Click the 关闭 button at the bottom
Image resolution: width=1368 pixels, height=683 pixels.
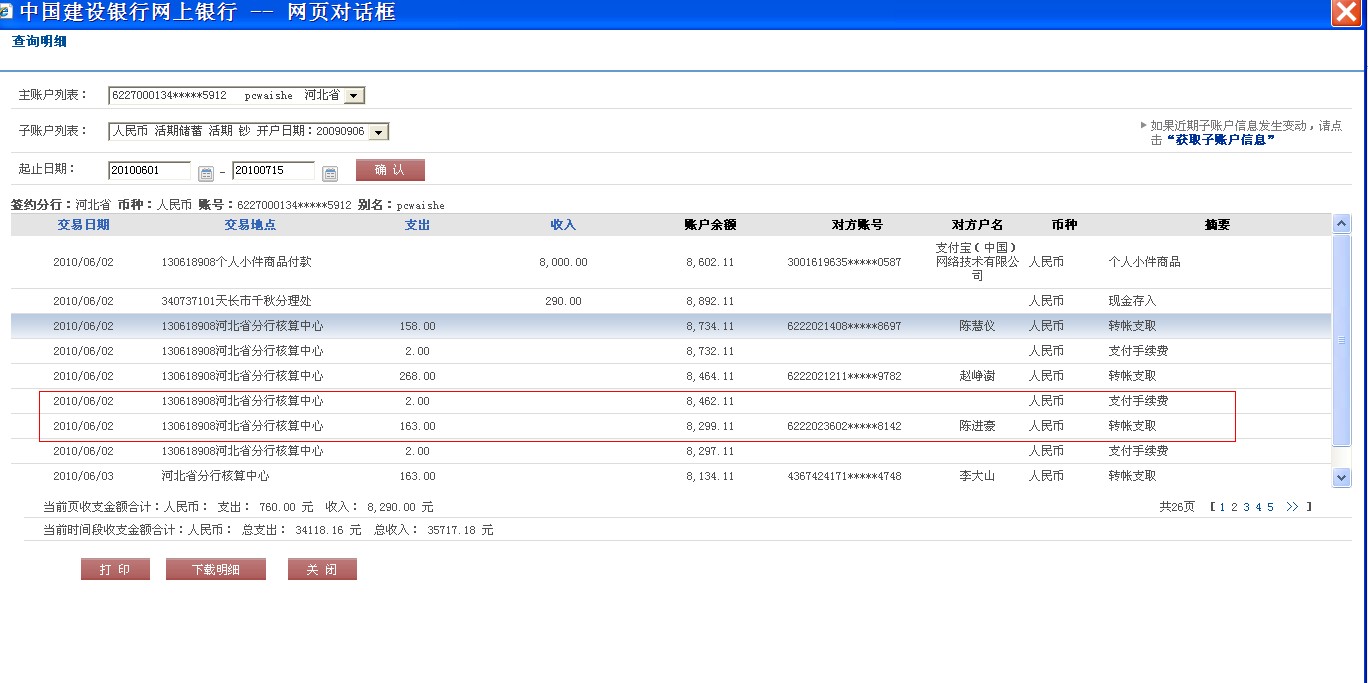tap(322, 569)
